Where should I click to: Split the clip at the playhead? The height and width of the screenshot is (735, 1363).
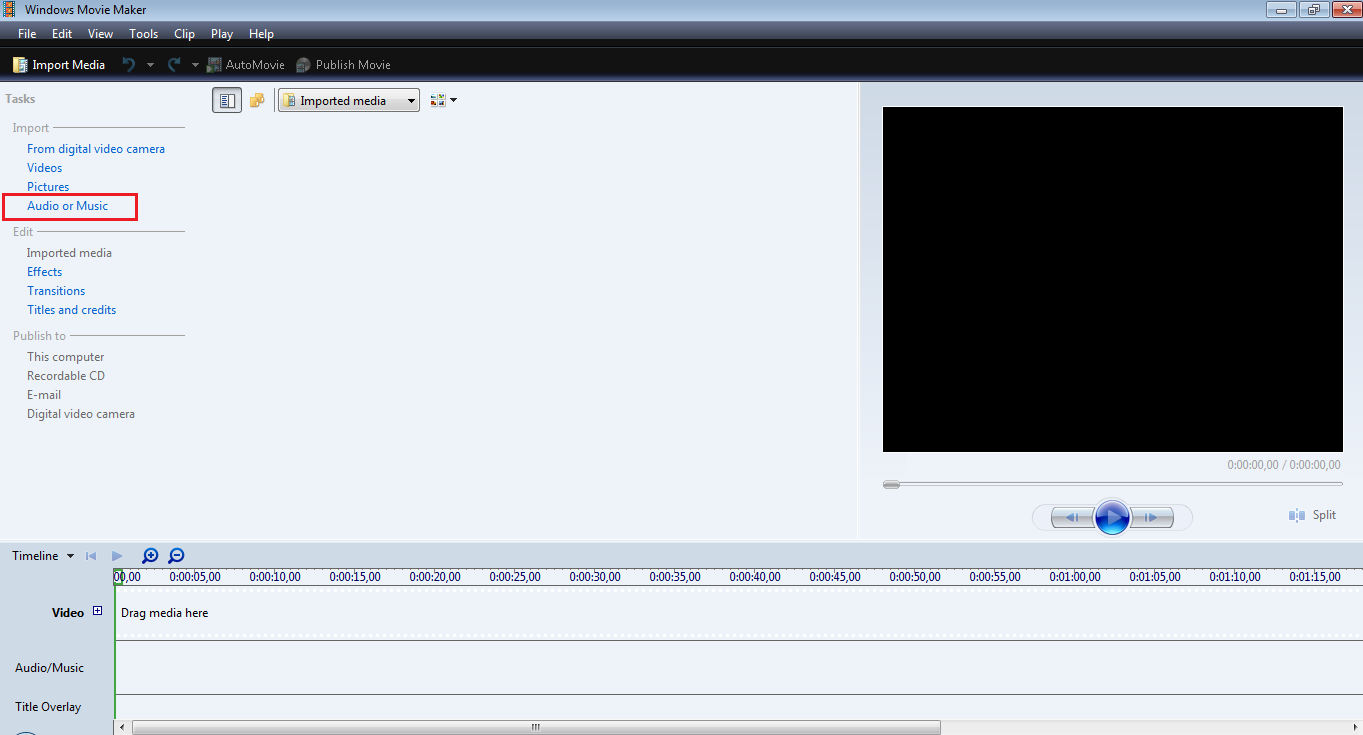point(1312,514)
